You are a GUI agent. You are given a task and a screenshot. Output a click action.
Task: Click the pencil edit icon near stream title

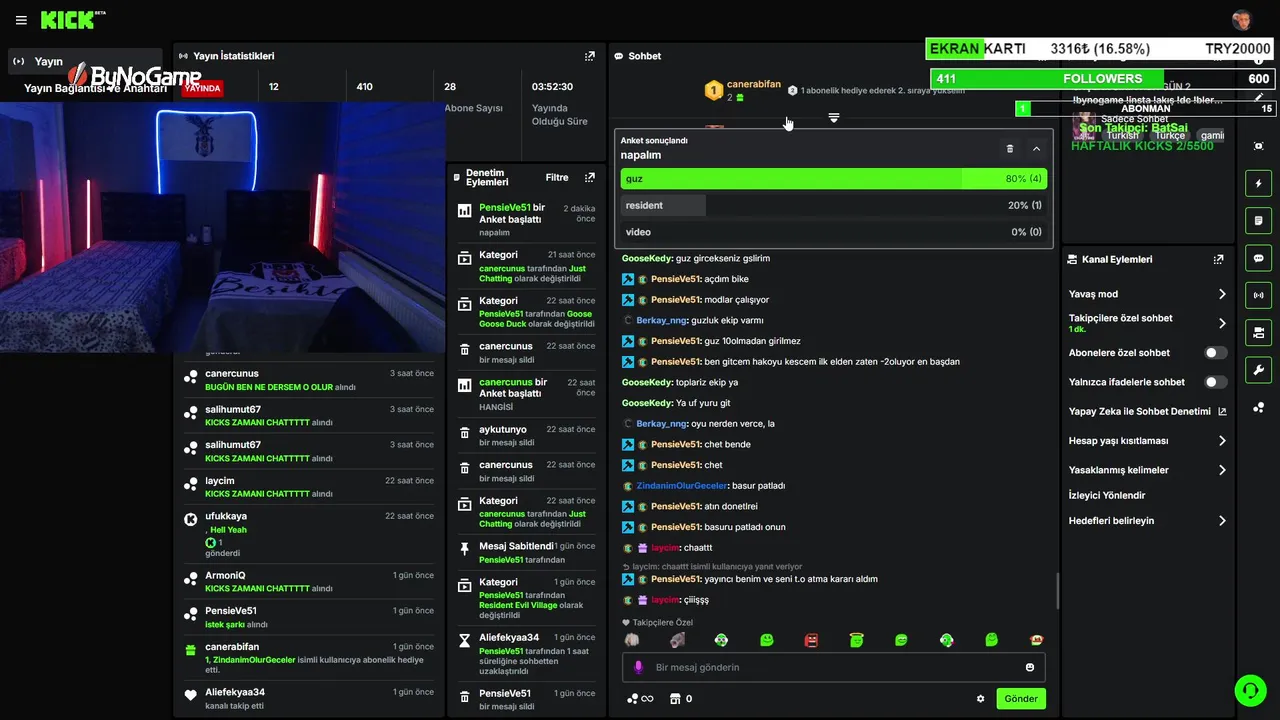(1258, 98)
